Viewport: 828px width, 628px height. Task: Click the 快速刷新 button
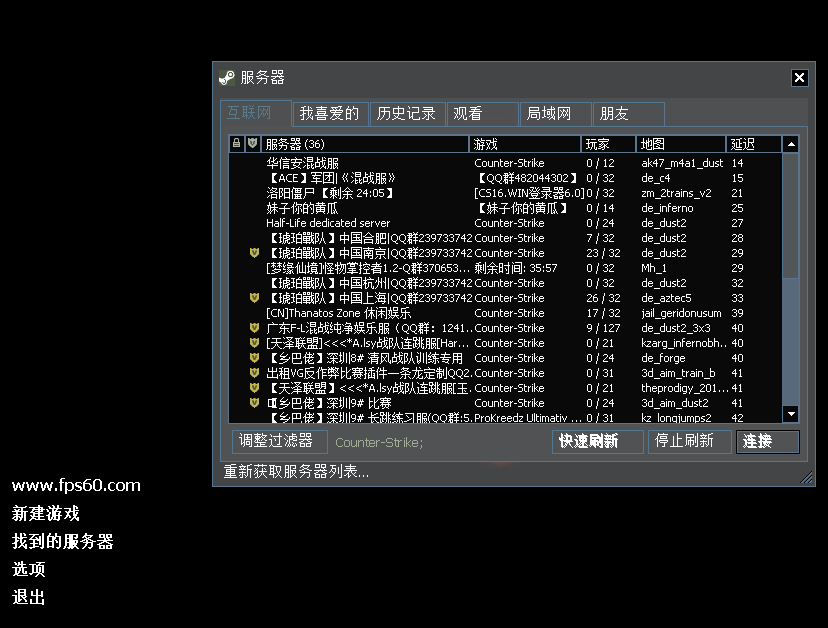tap(598, 442)
